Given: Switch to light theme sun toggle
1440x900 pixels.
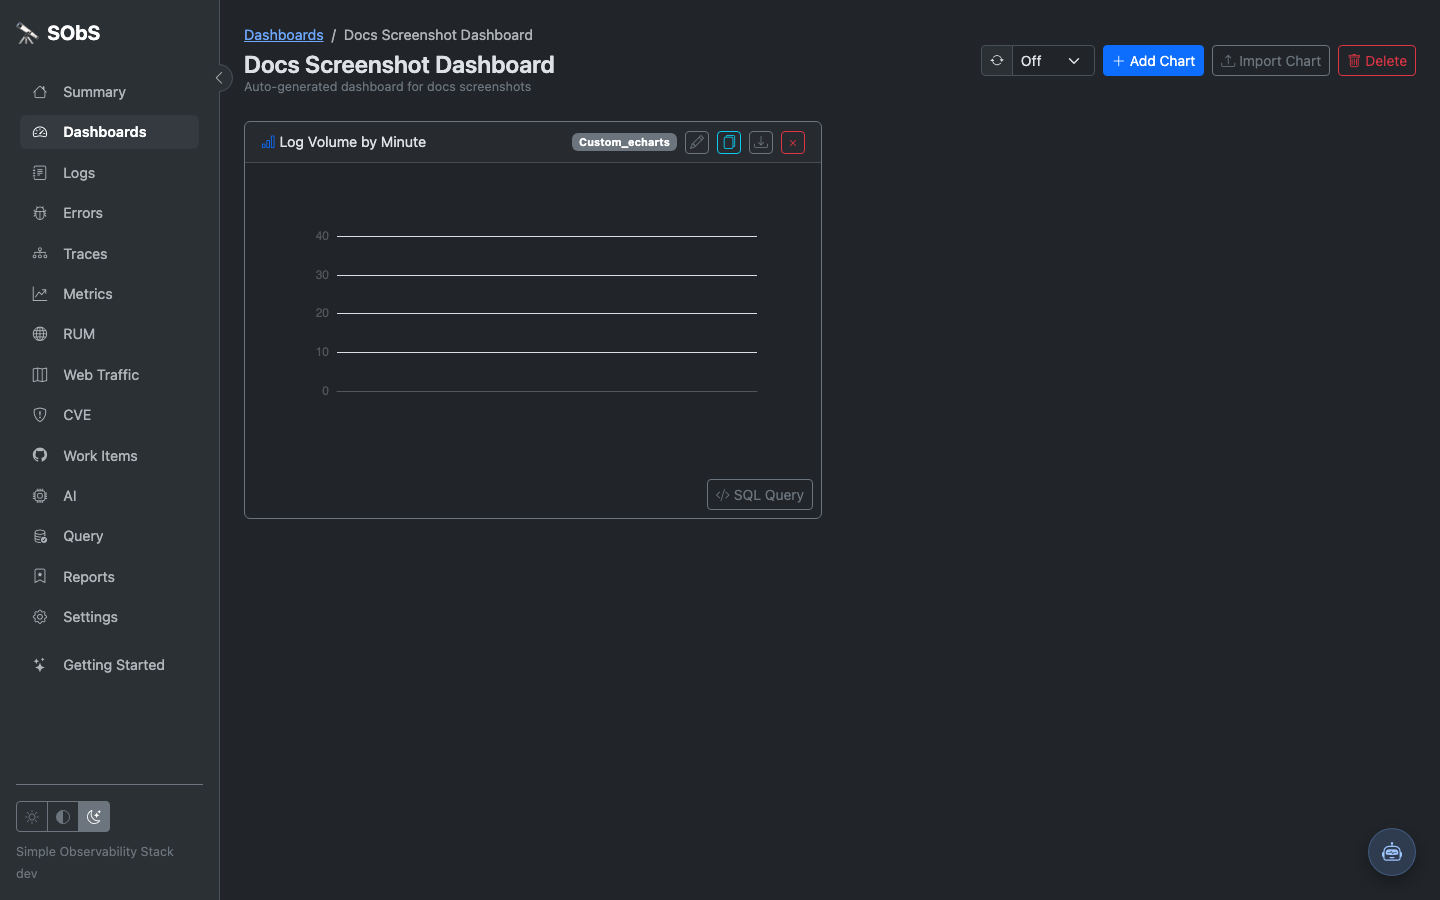Looking at the screenshot, I should (x=32, y=817).
